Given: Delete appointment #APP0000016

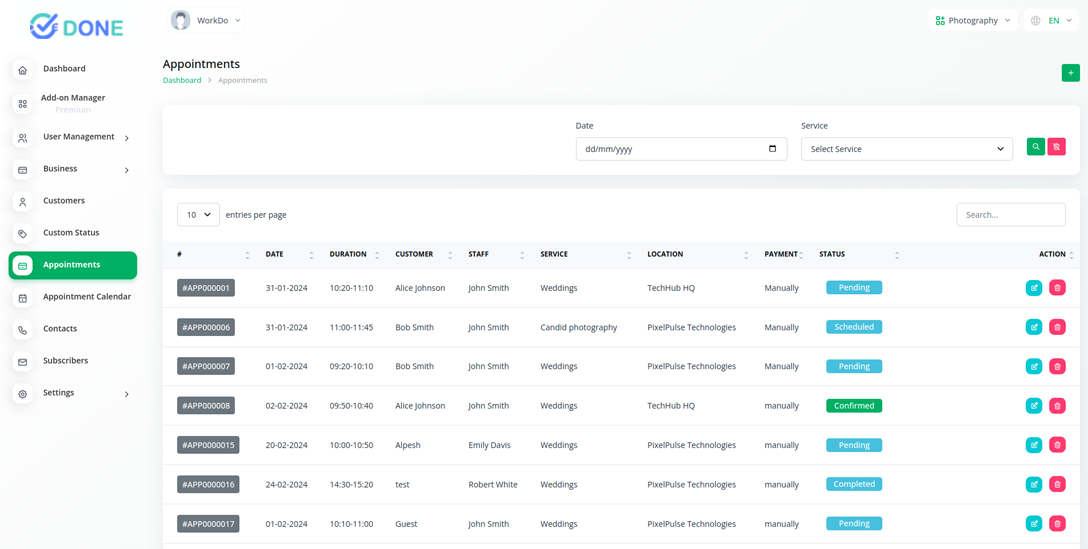Looking at the screenshot, I should coord(1057,484).
